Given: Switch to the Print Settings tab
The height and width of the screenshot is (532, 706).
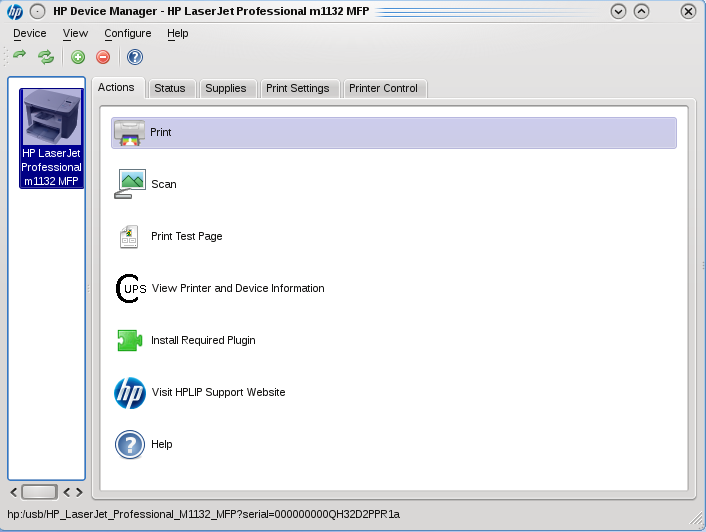Looking at the screenshot, I should pos(298,88).
